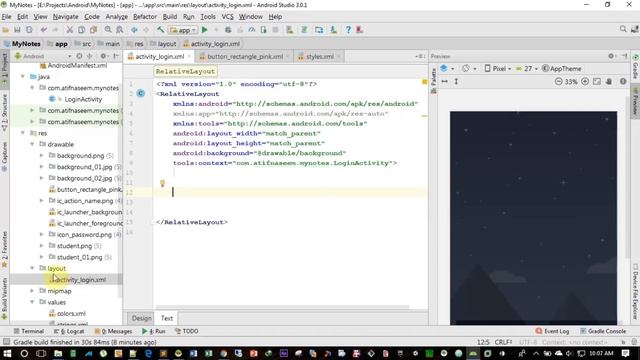
Task: Click the Undo toolbar icon
Action: click(x=44, y=30)
